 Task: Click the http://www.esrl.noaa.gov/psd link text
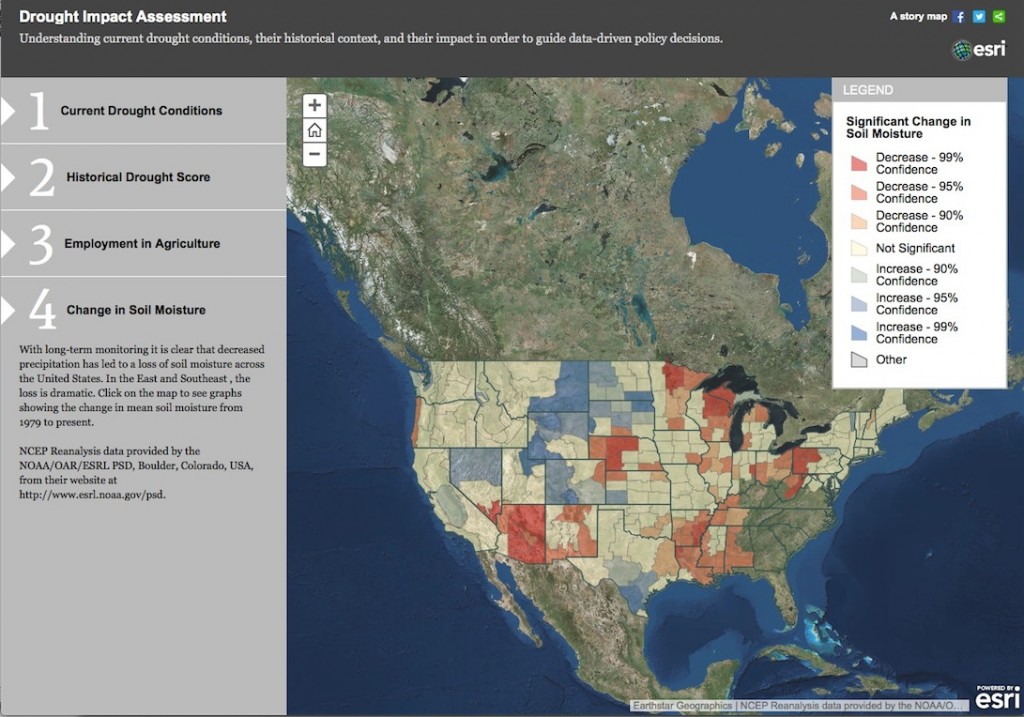pos(92,495)
